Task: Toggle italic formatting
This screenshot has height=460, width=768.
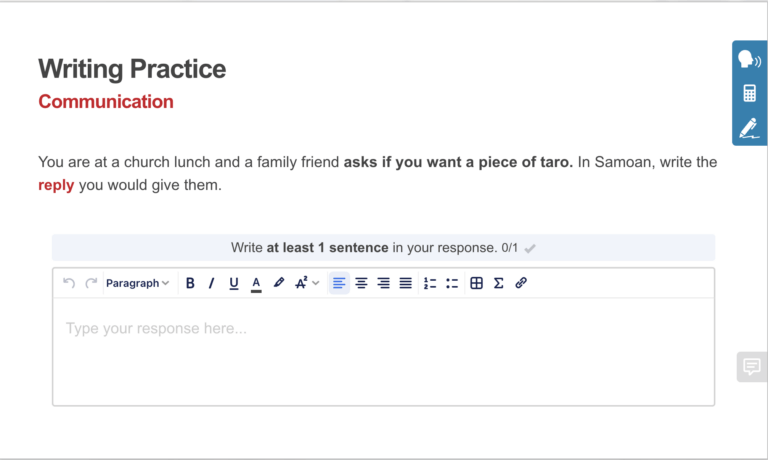Action: [211, 283]
